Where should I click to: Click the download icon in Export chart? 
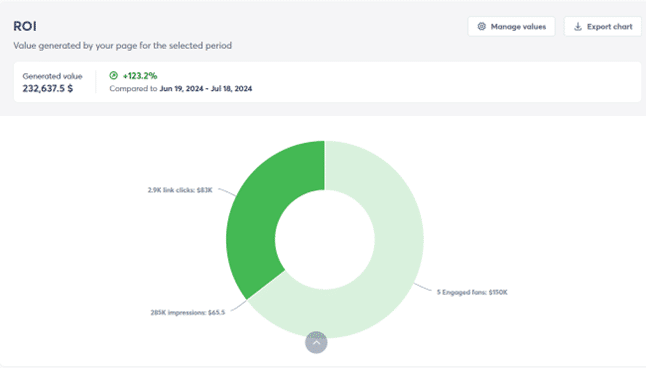point(578,27)
